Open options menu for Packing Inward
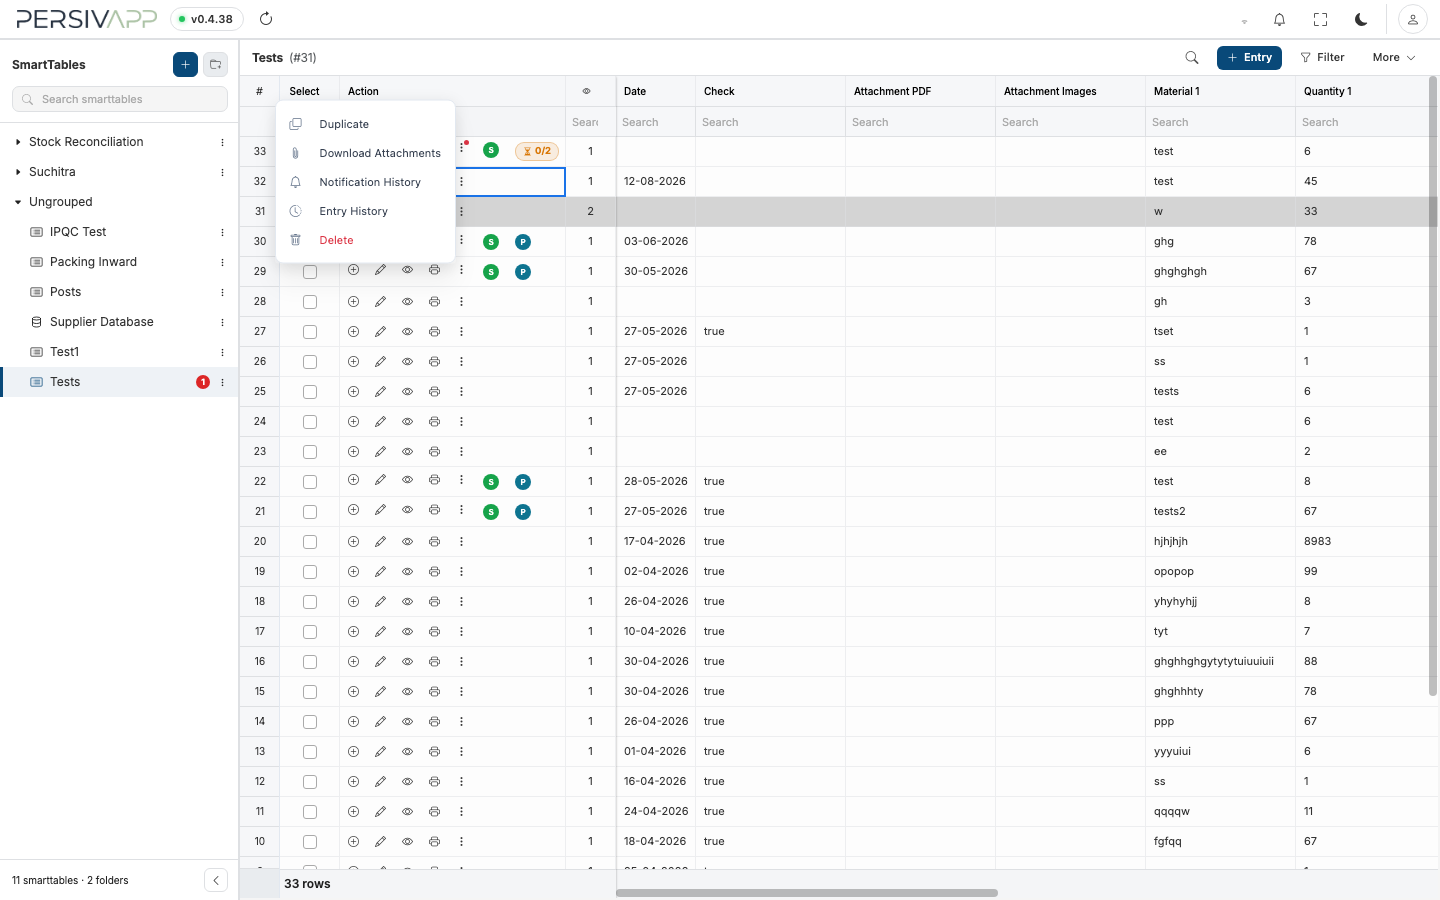This screenshot has width=1440, height=900. (x=222, y=262)
